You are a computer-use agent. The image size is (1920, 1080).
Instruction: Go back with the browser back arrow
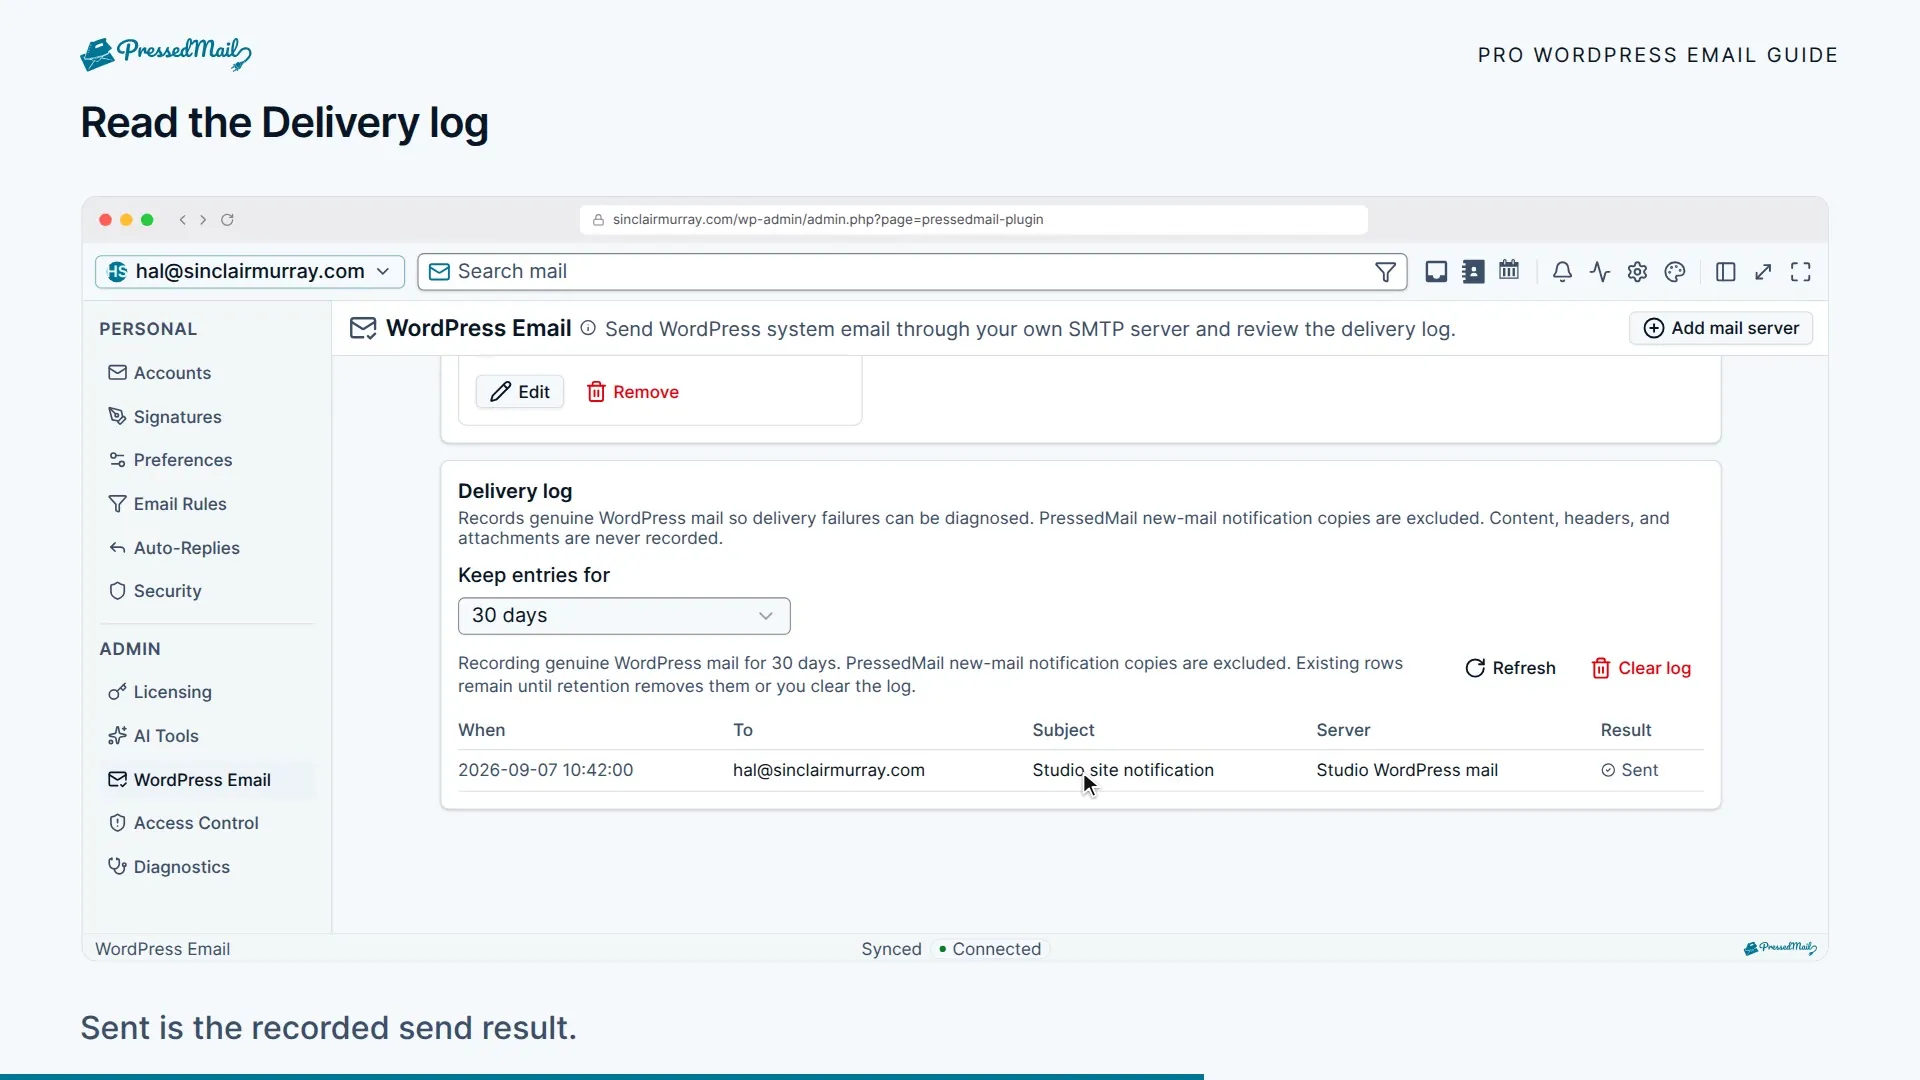click(x=182, y=220)
